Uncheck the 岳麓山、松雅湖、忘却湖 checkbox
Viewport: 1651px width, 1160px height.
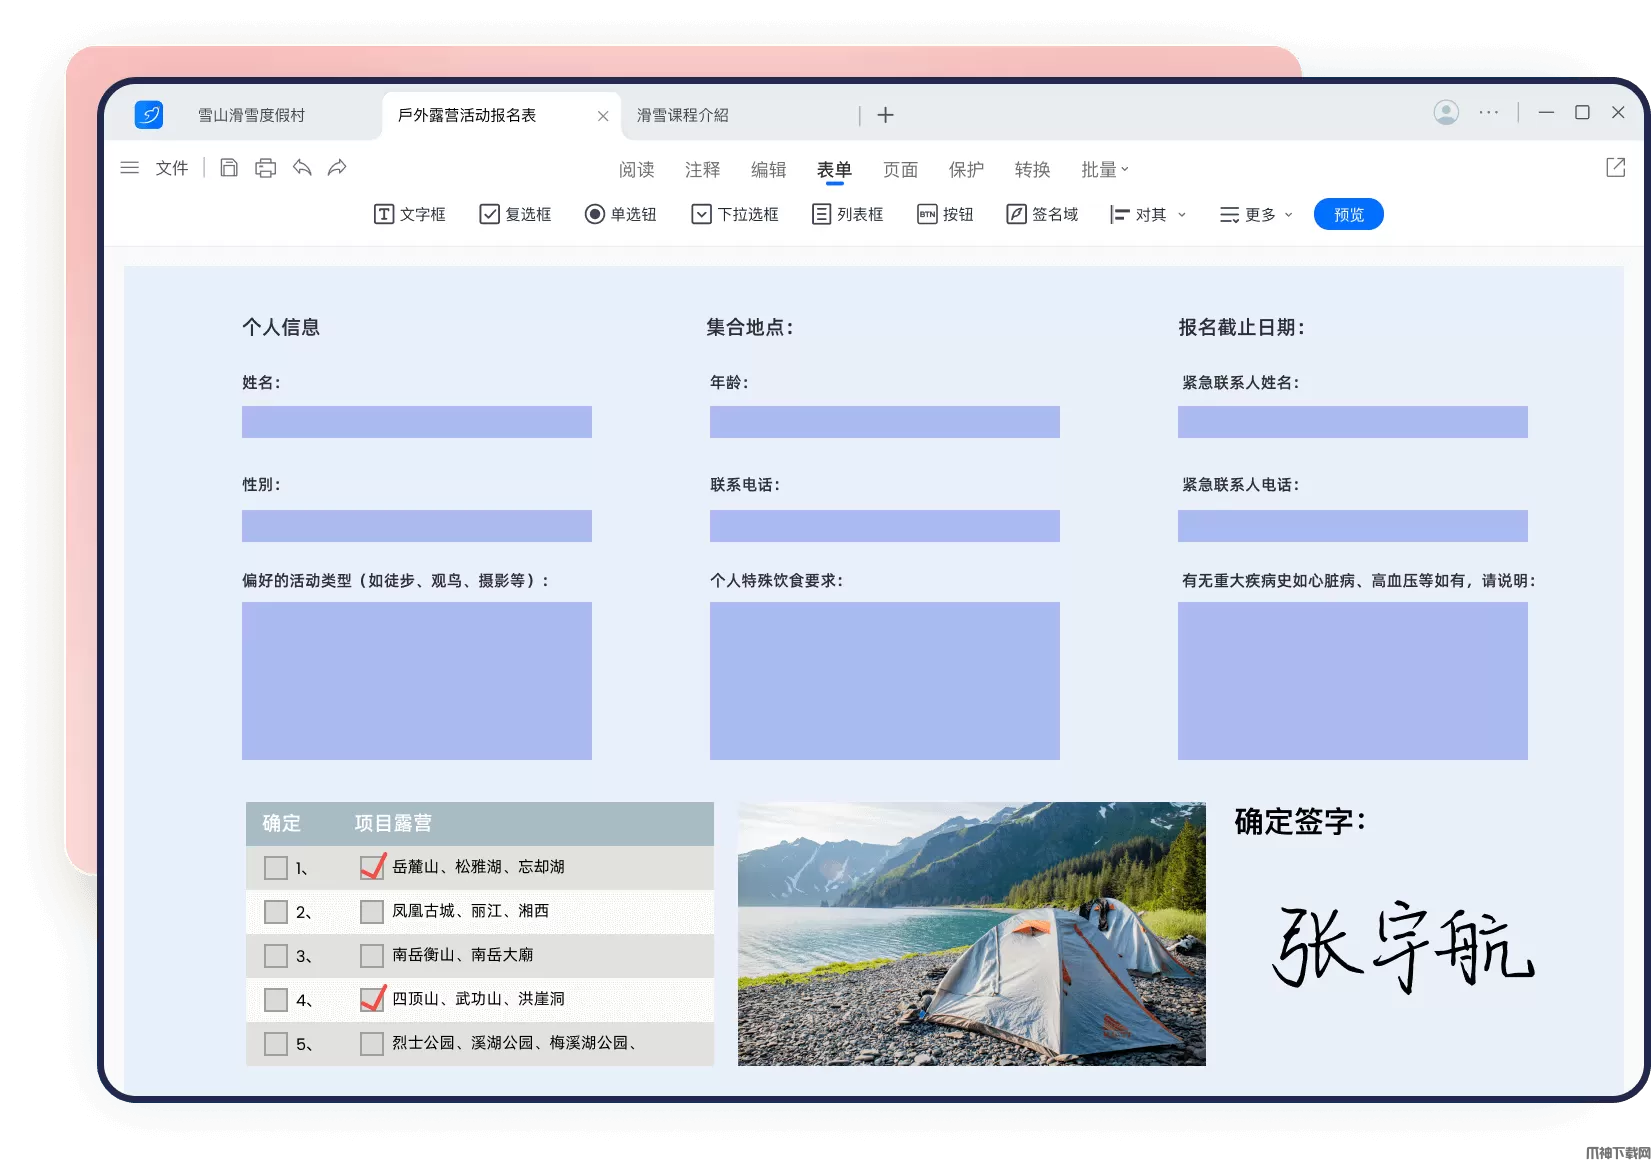(x=372, y=867)
